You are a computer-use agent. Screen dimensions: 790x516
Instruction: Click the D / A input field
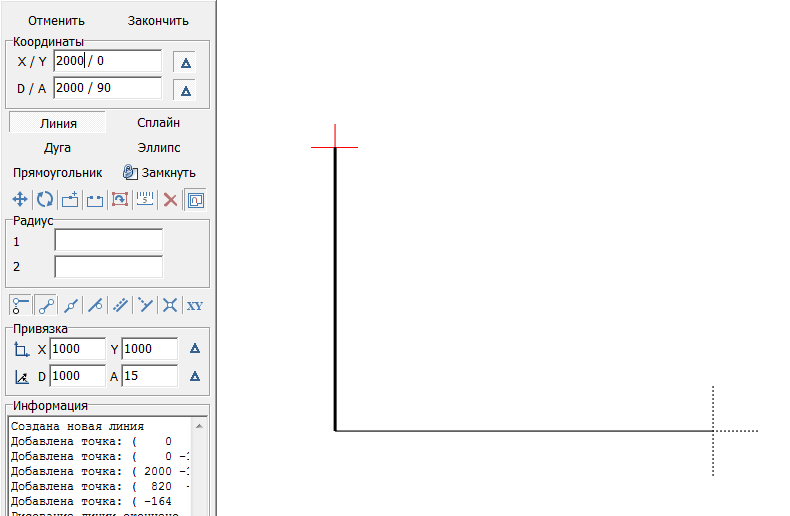[x=108, y=88]
